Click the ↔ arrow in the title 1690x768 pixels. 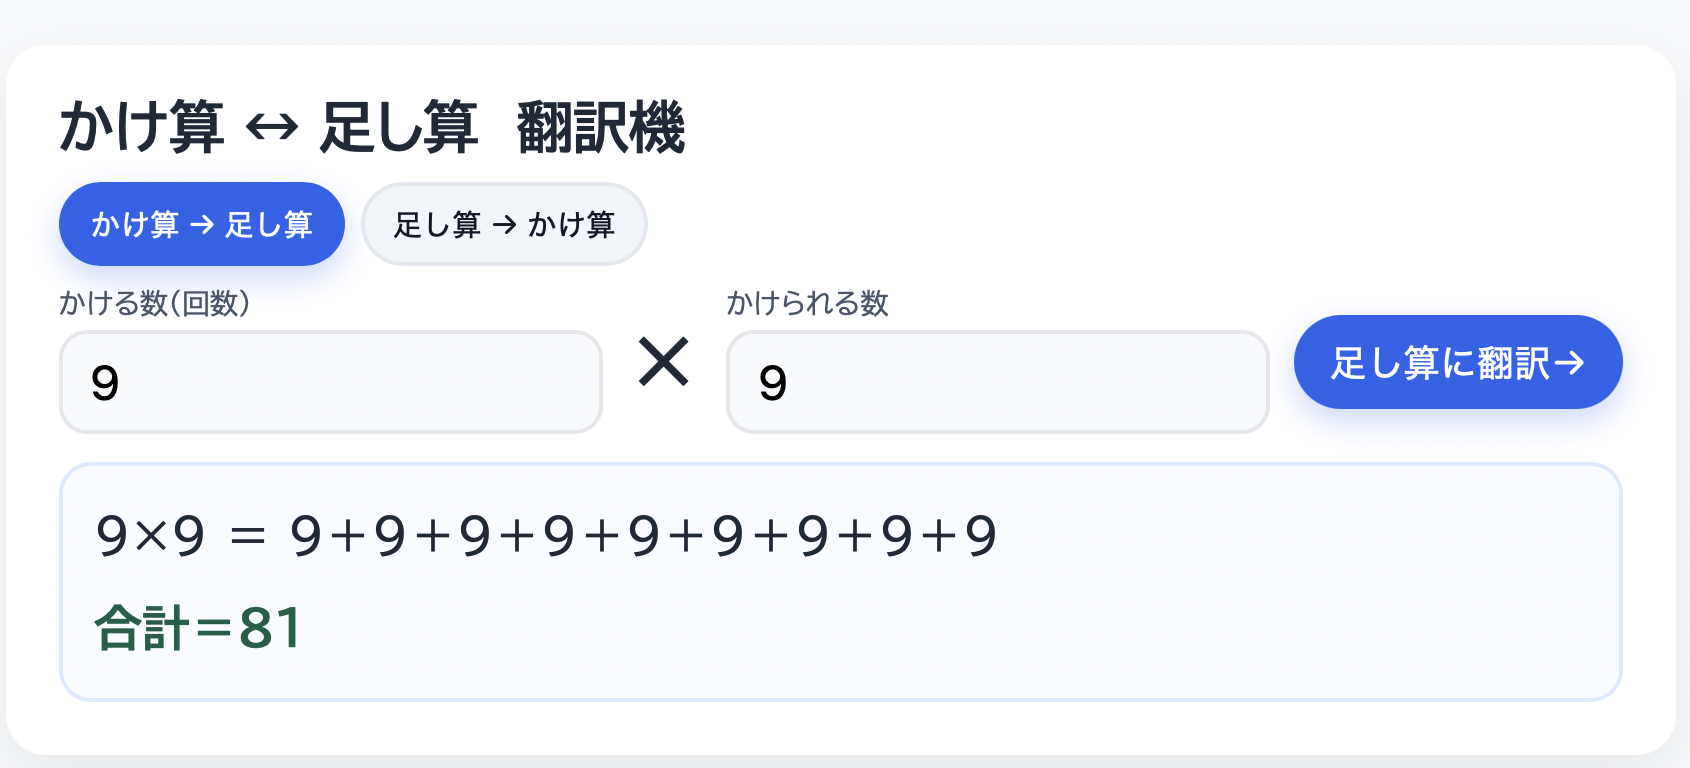[x=272, y=128]
